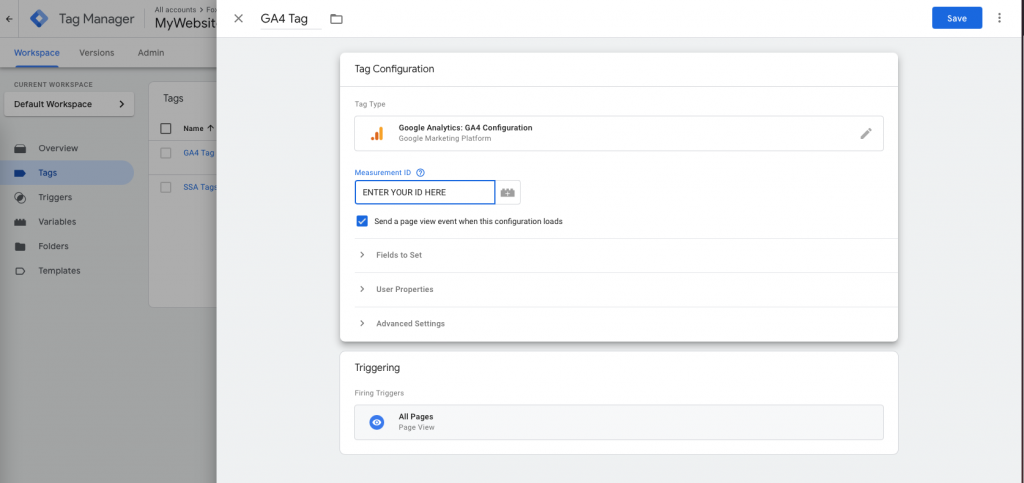Check the GA4 Tag row checkbox
The height and width of the screenshot is (483, 1024).
click(x=166, y=153)
